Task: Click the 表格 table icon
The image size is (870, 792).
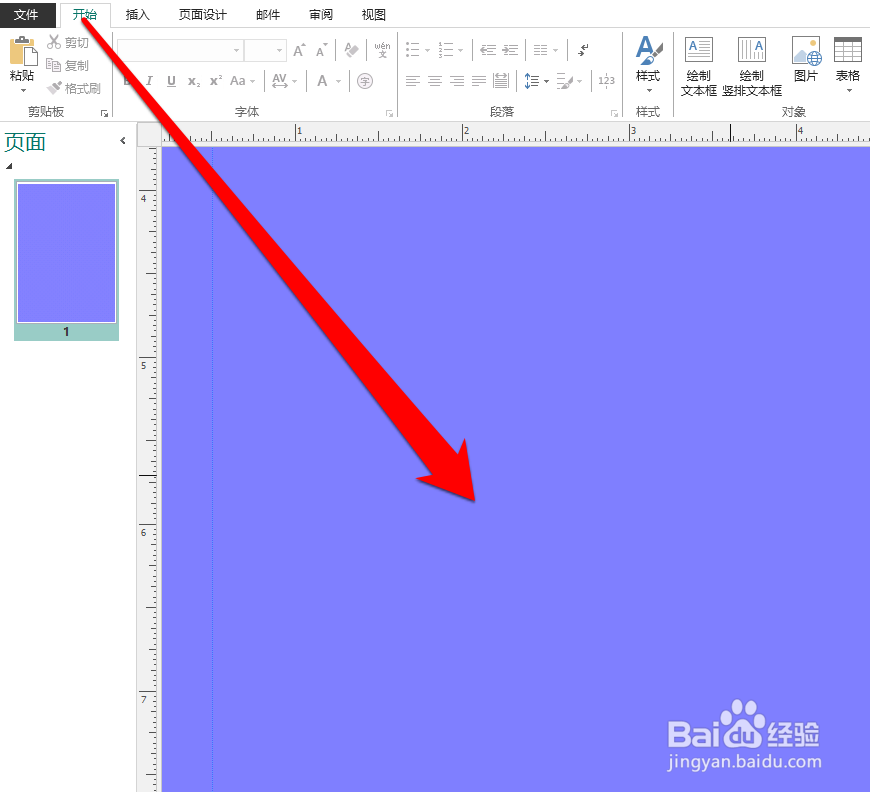Action: [x=847, y=50]
